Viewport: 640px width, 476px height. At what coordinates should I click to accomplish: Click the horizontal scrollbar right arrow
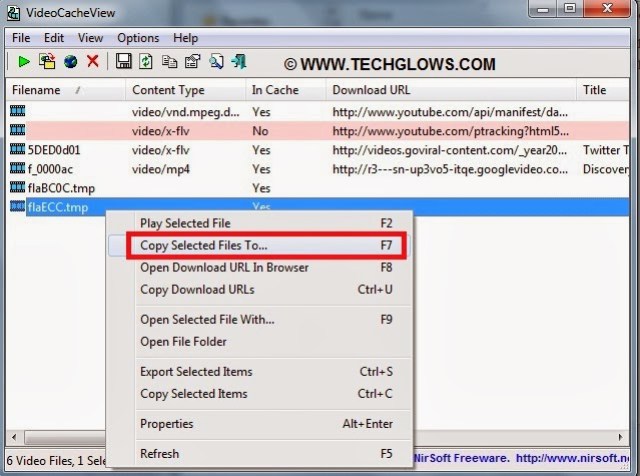pyautogui.click(x=620, y=438)
